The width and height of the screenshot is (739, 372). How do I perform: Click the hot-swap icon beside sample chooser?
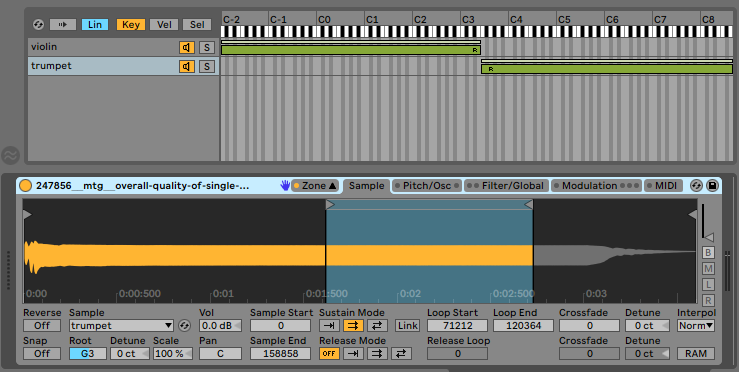(184, 325)
